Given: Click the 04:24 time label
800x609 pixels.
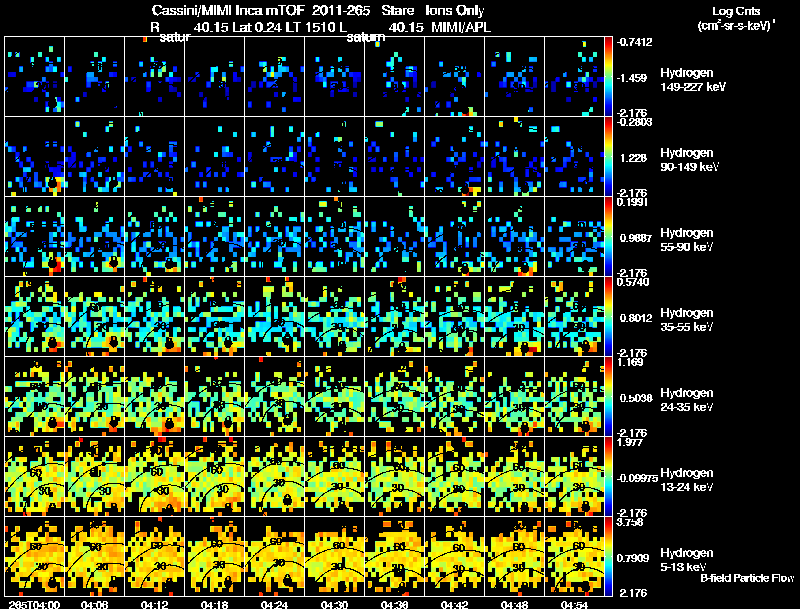Looking at the screenshot, I should 274,604.
